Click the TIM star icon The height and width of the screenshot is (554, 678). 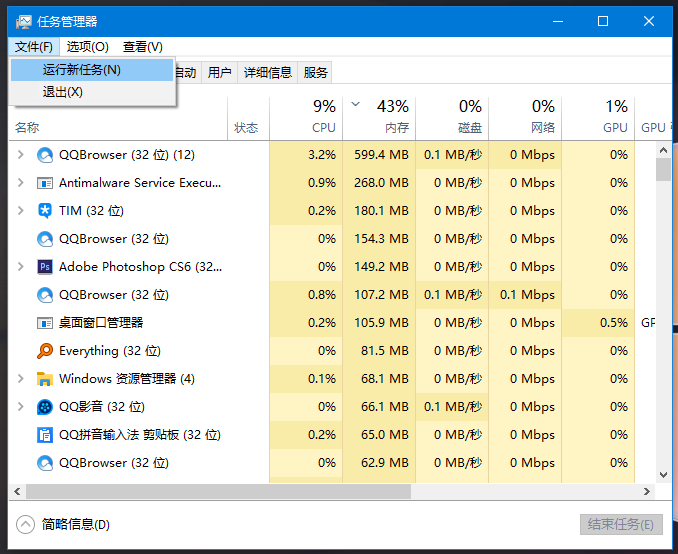coord(45,211)
